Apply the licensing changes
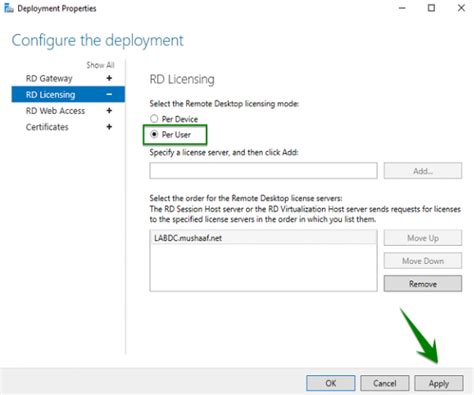This screenshot has height=395, width=474. 439,383
